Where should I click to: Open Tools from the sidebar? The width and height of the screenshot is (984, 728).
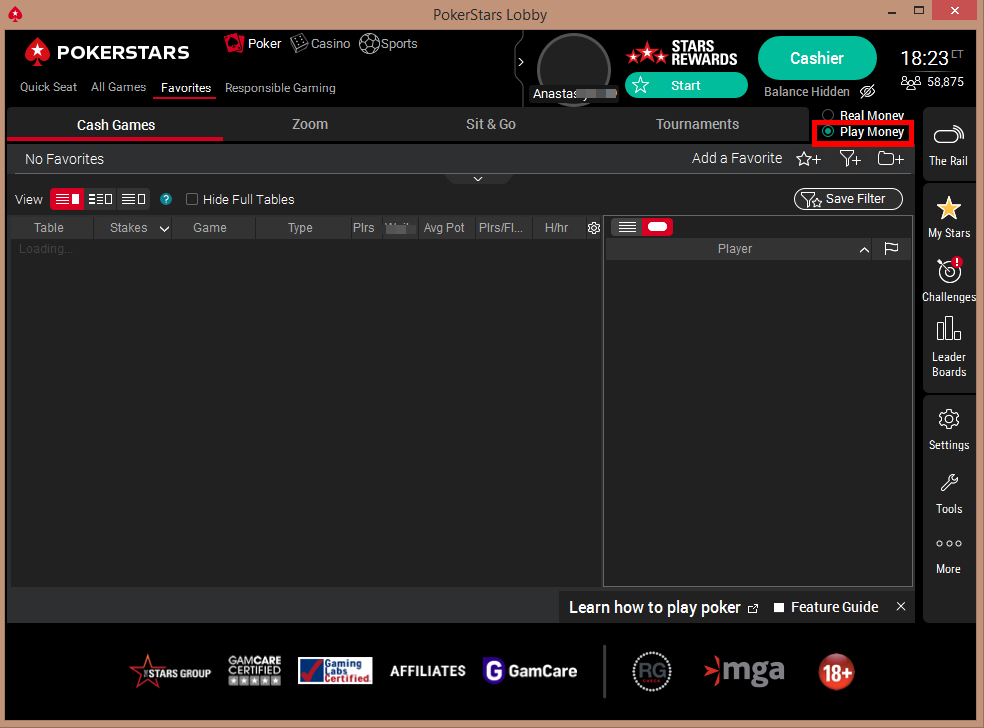click(x=949, y=494)
